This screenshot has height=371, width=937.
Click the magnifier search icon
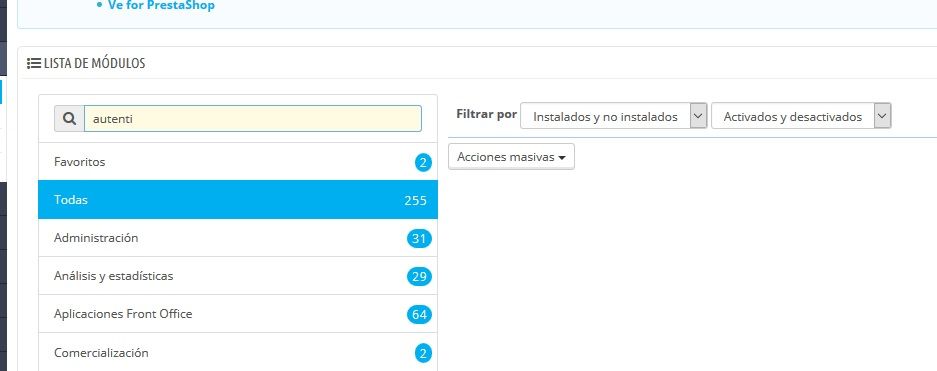[69, 119]
